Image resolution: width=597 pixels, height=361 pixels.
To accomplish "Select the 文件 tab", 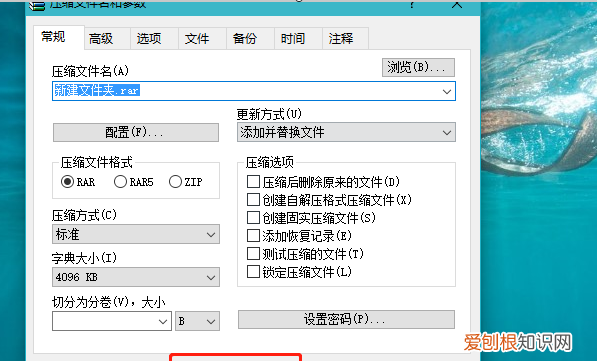I will pos(203,38).
